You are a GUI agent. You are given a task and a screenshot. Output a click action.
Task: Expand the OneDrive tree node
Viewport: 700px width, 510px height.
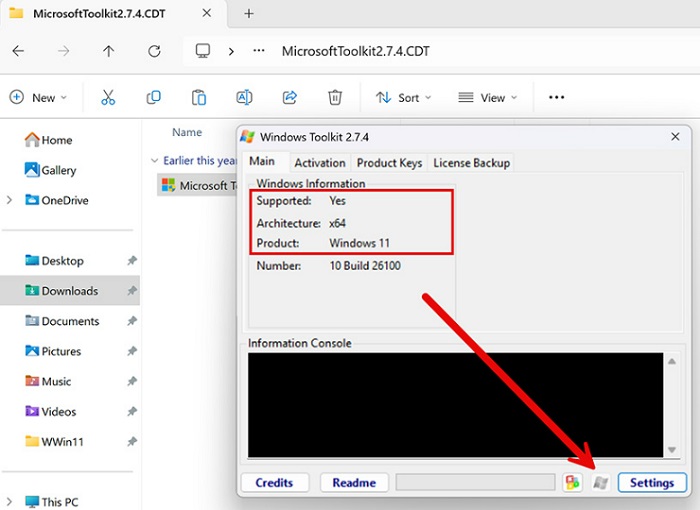9,201
